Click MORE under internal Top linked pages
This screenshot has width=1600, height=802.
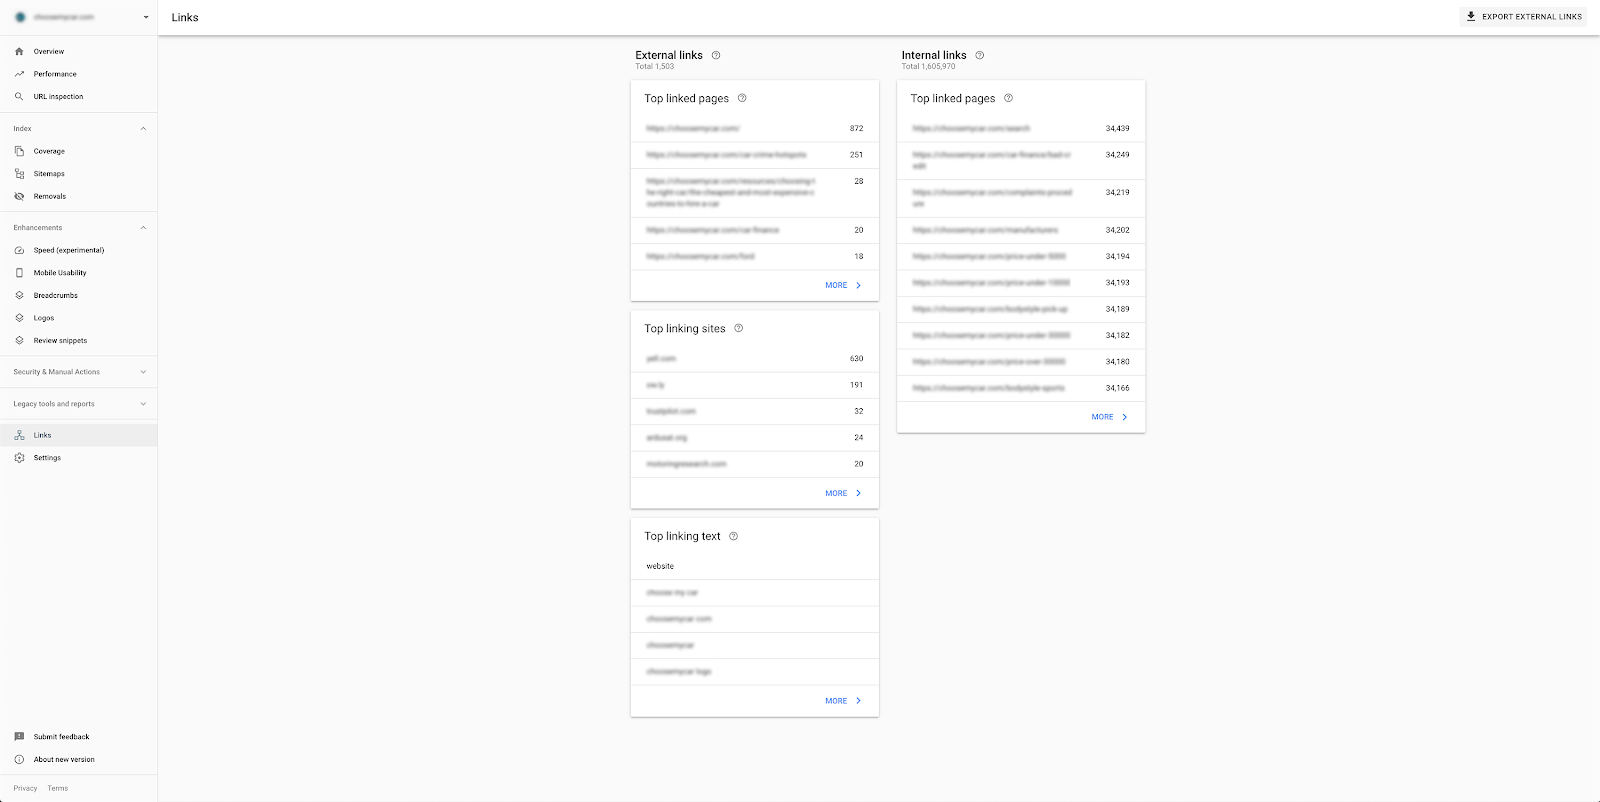pyautogui.click(x=1109, y=417)
